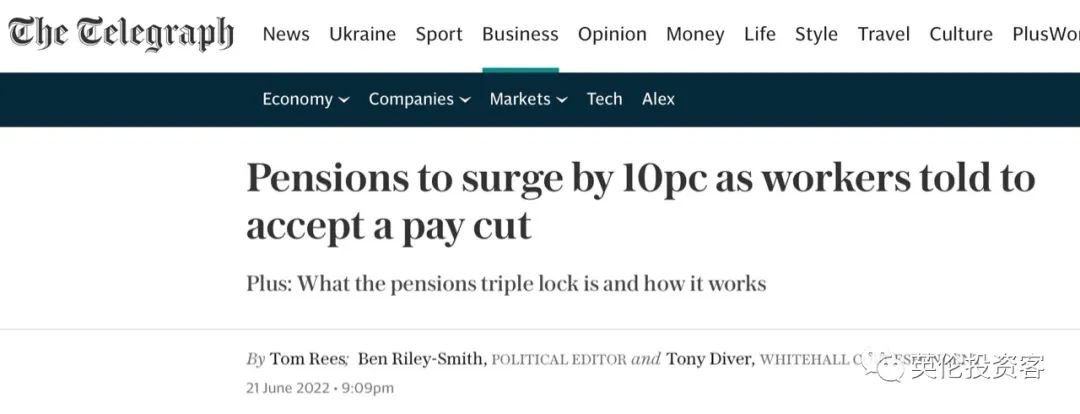1080x414 pixels.
Task: Open the Sport section
Action: [439, 34]
